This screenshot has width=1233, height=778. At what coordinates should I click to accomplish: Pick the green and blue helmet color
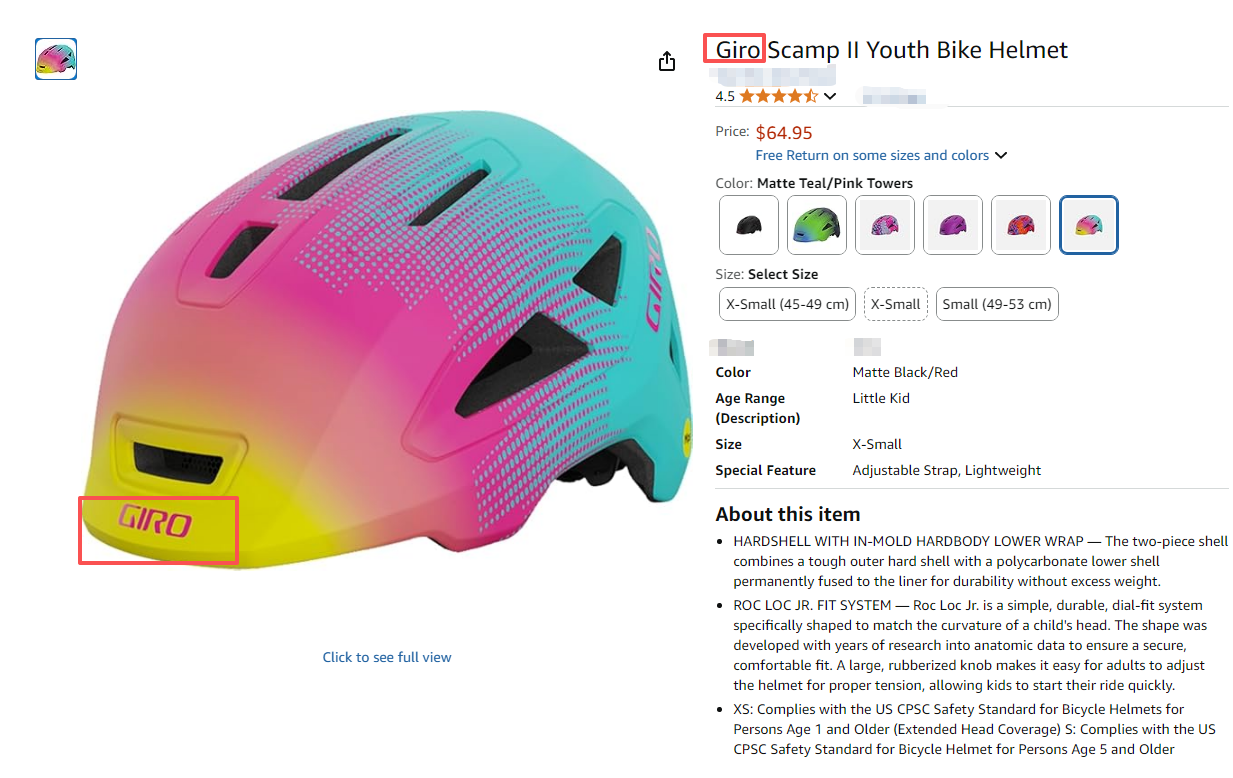click(x=817, y=225)
